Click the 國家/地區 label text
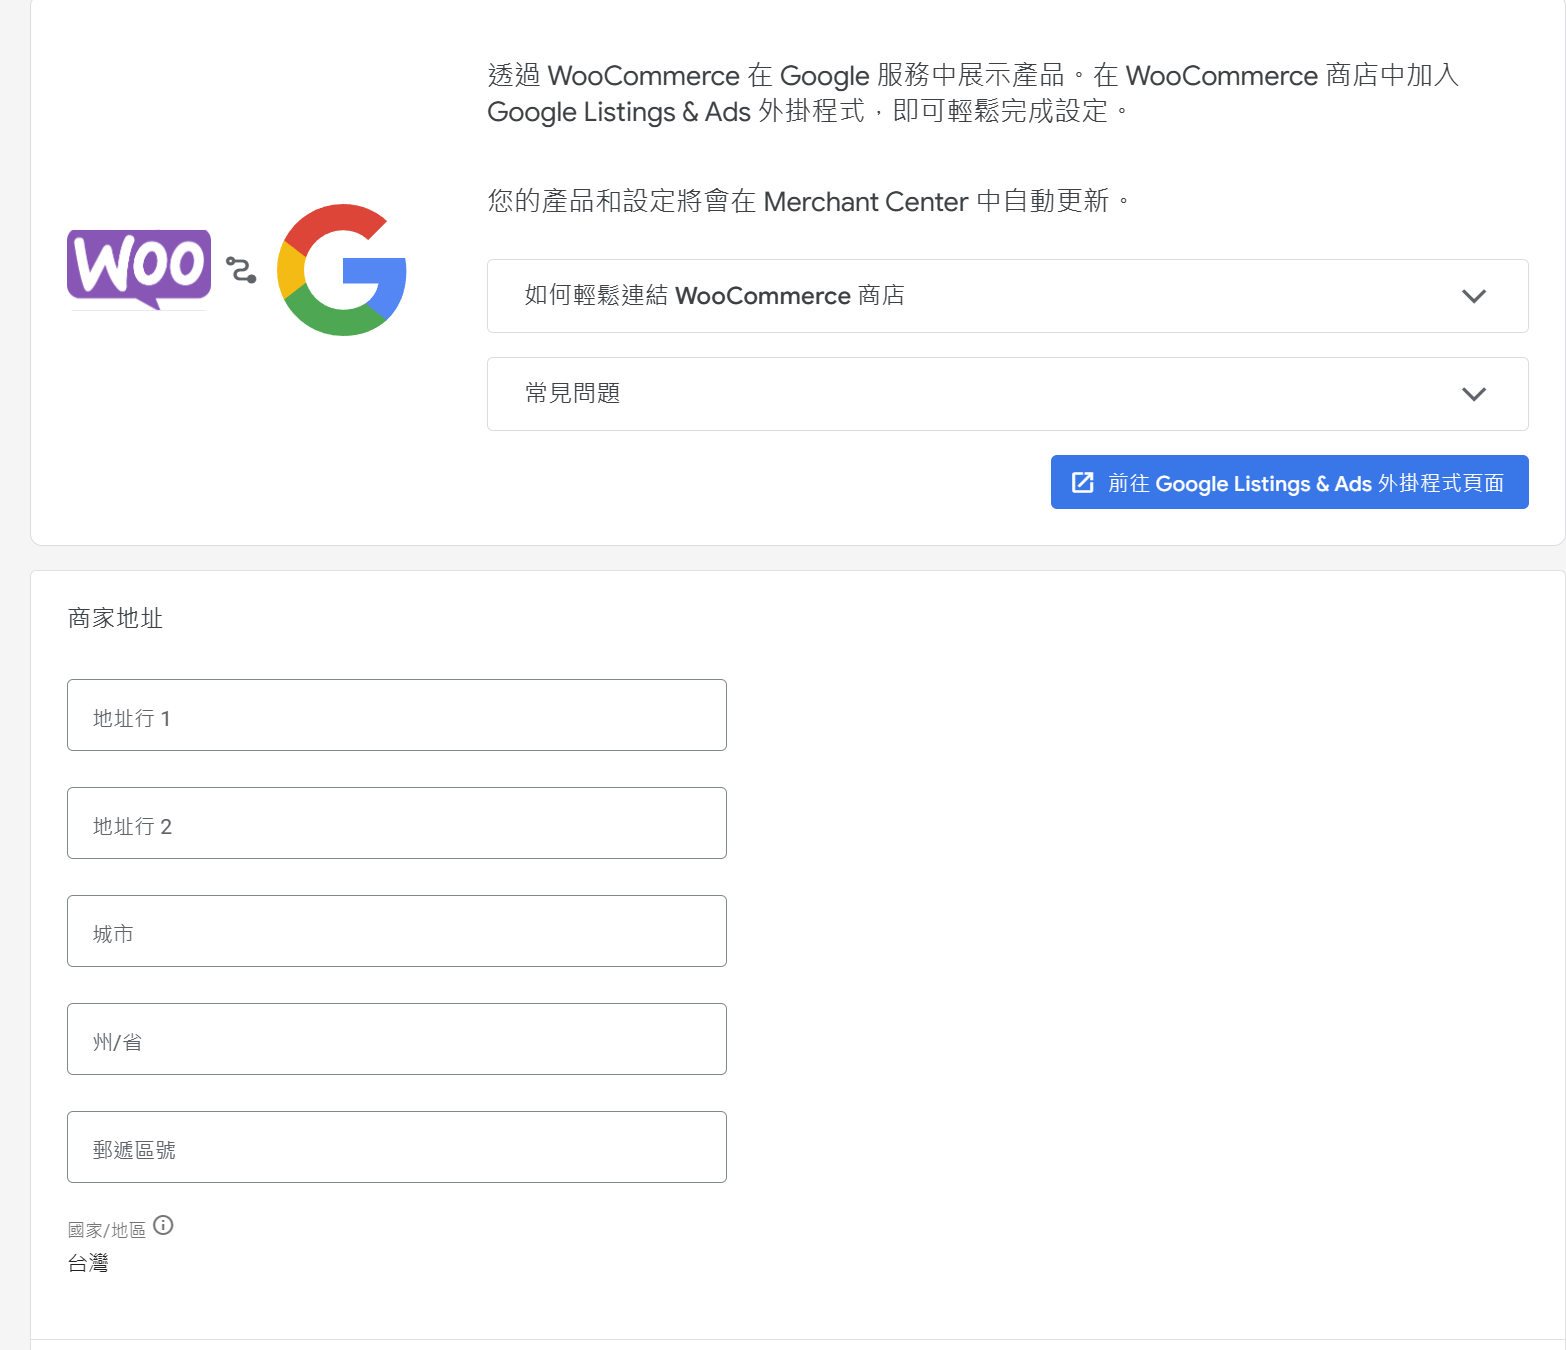Viewport: 1566px width, 1350px height. tap(107, 1230)
